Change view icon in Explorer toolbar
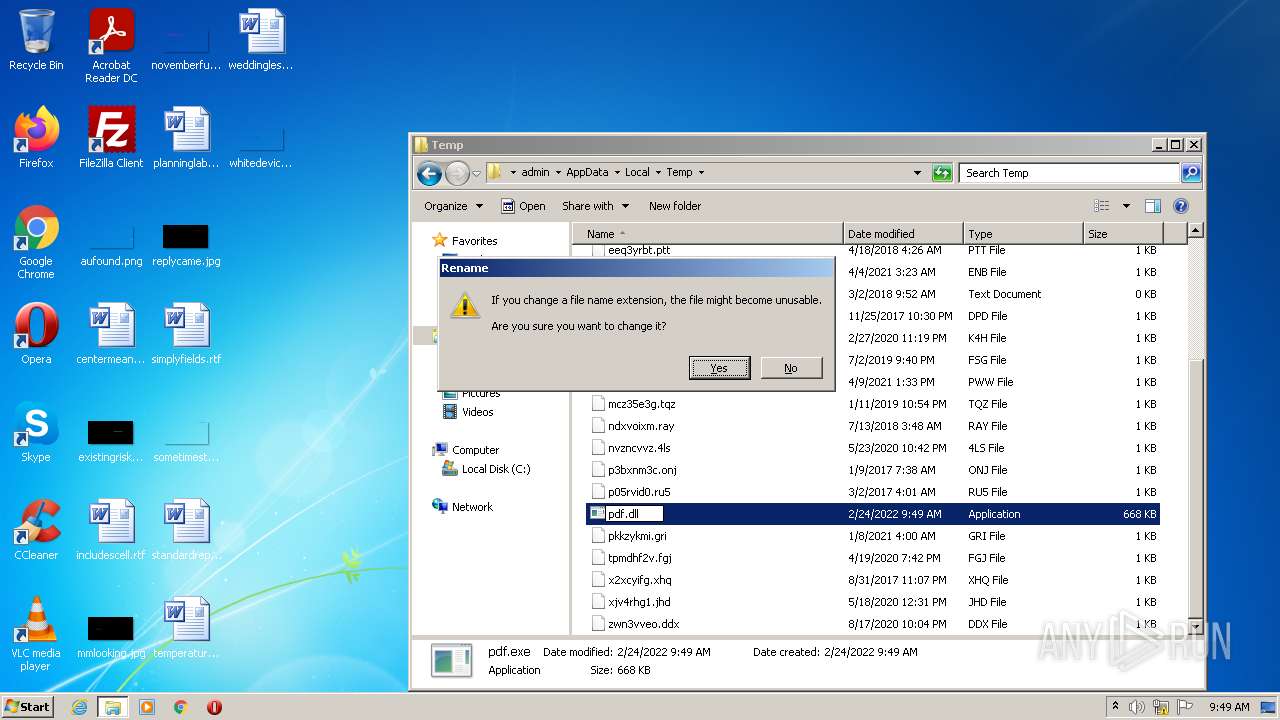 pos(1101,206)
